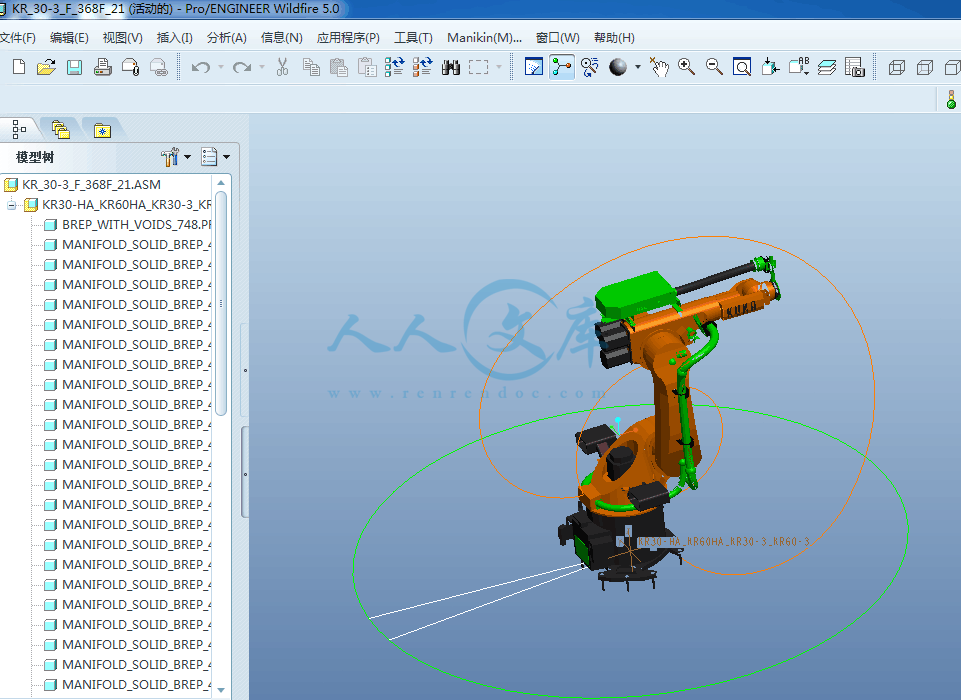
Task: Click the binoculars Find icon
Action: coord(451,67)
